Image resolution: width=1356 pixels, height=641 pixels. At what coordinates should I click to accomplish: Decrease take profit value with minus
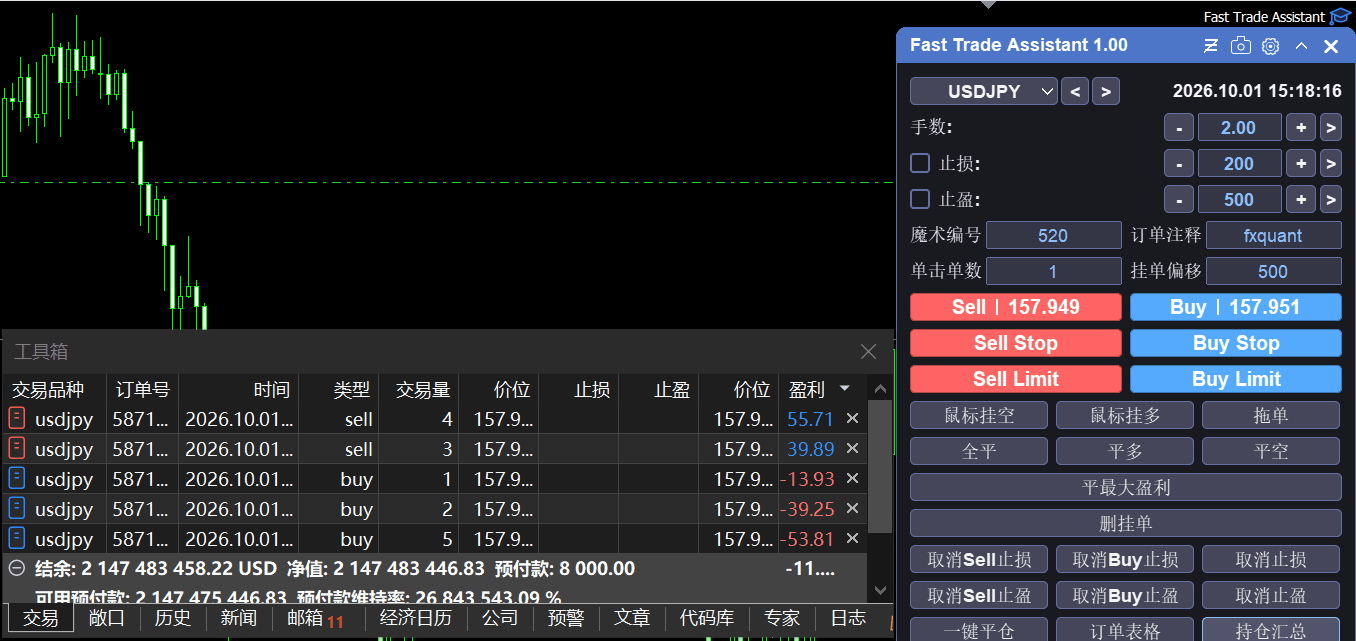pyautogui.click(x=1179, y=200)
